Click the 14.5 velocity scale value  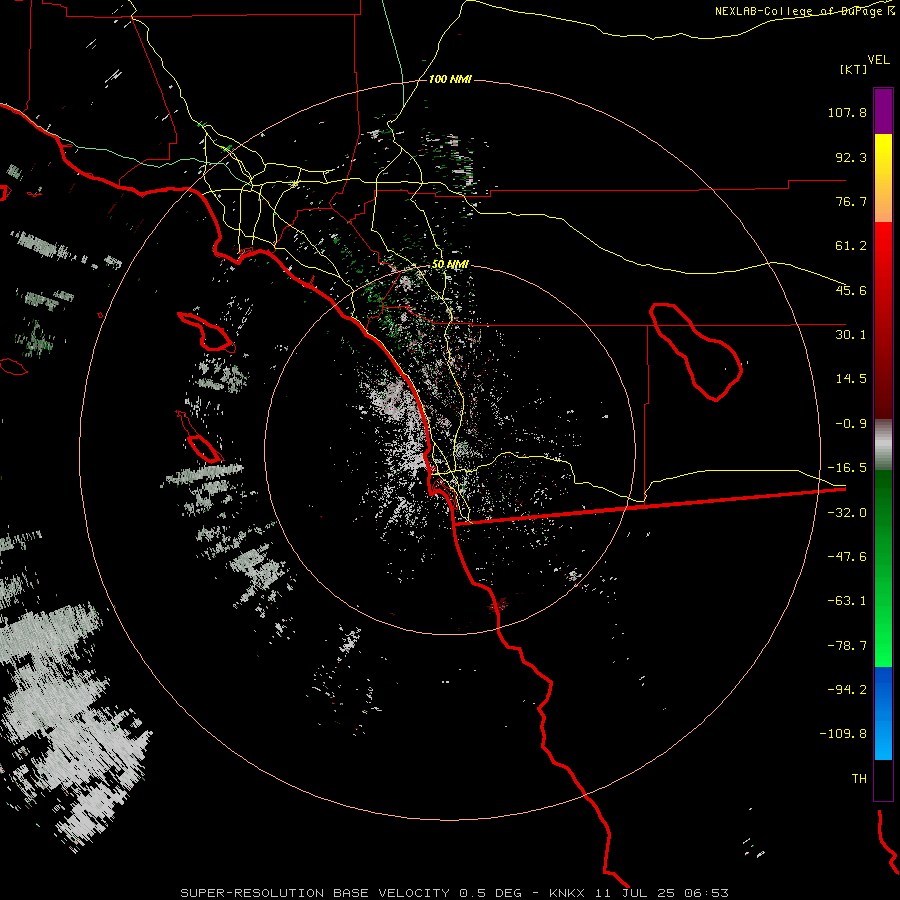(851, 379)
